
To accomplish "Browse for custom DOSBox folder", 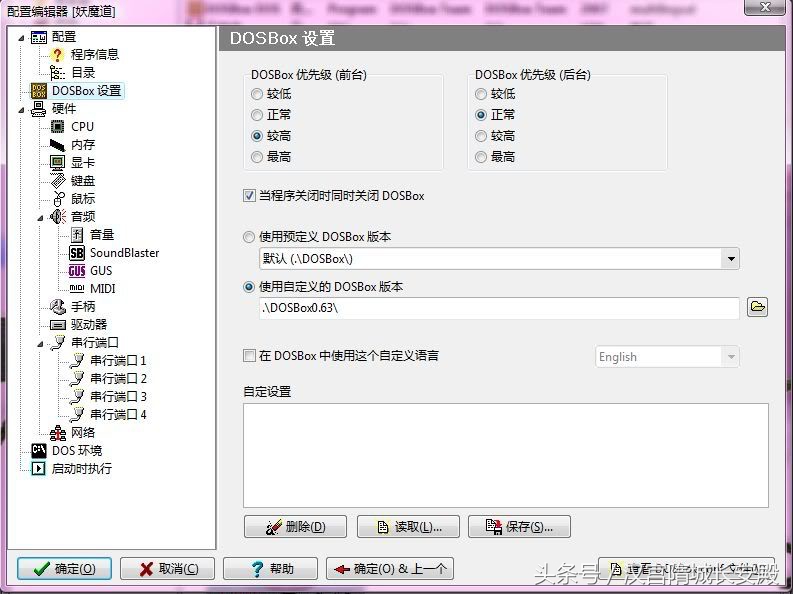I will [757, 307].
